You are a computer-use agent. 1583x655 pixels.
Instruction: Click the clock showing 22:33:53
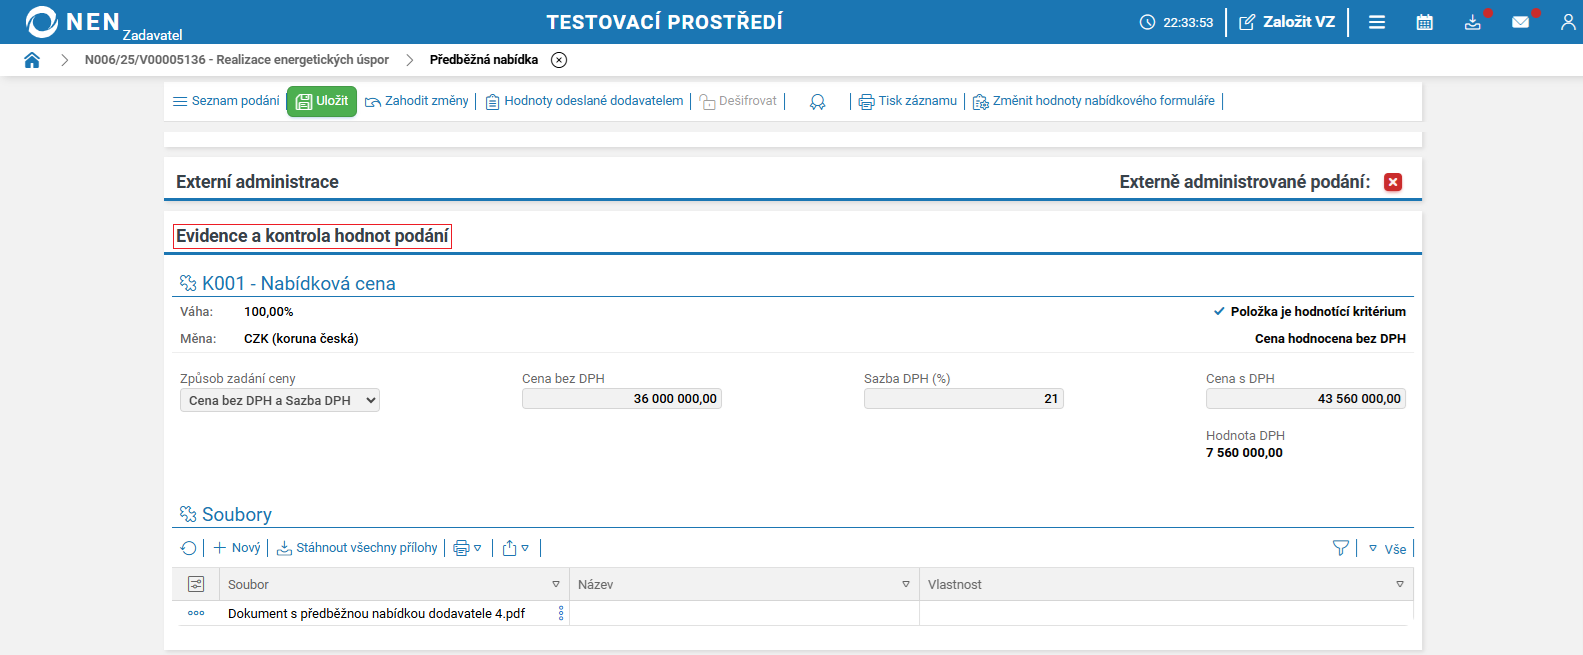coord(1176,22)
